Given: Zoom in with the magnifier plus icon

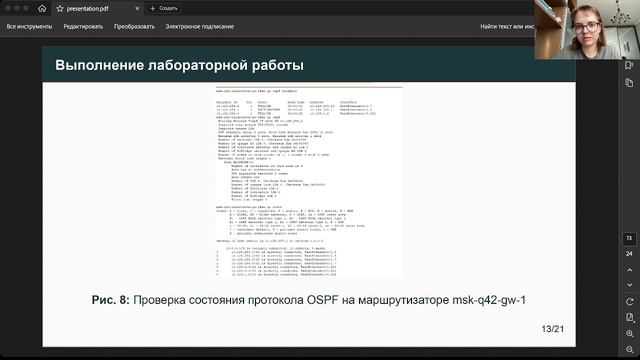Looking at the screenshot, I should [629, 333].
